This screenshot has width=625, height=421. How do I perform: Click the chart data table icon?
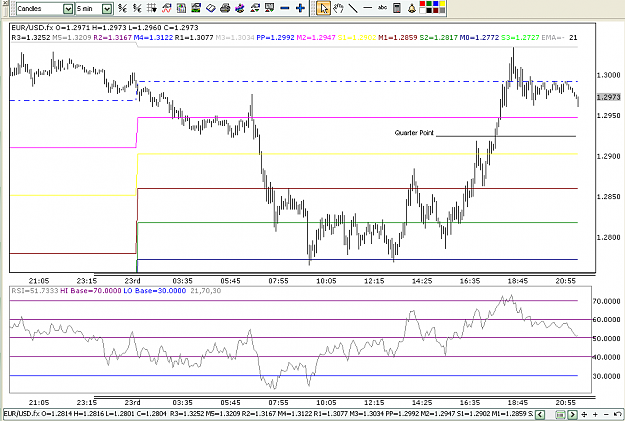(181, 8)
